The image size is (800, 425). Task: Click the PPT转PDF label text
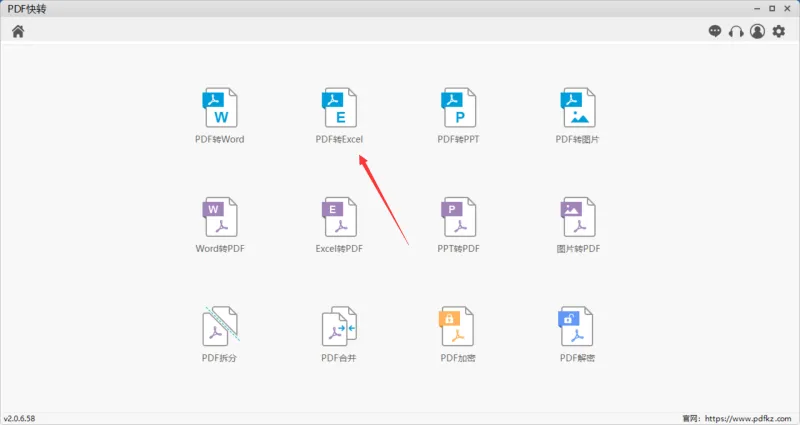point(458,248)
